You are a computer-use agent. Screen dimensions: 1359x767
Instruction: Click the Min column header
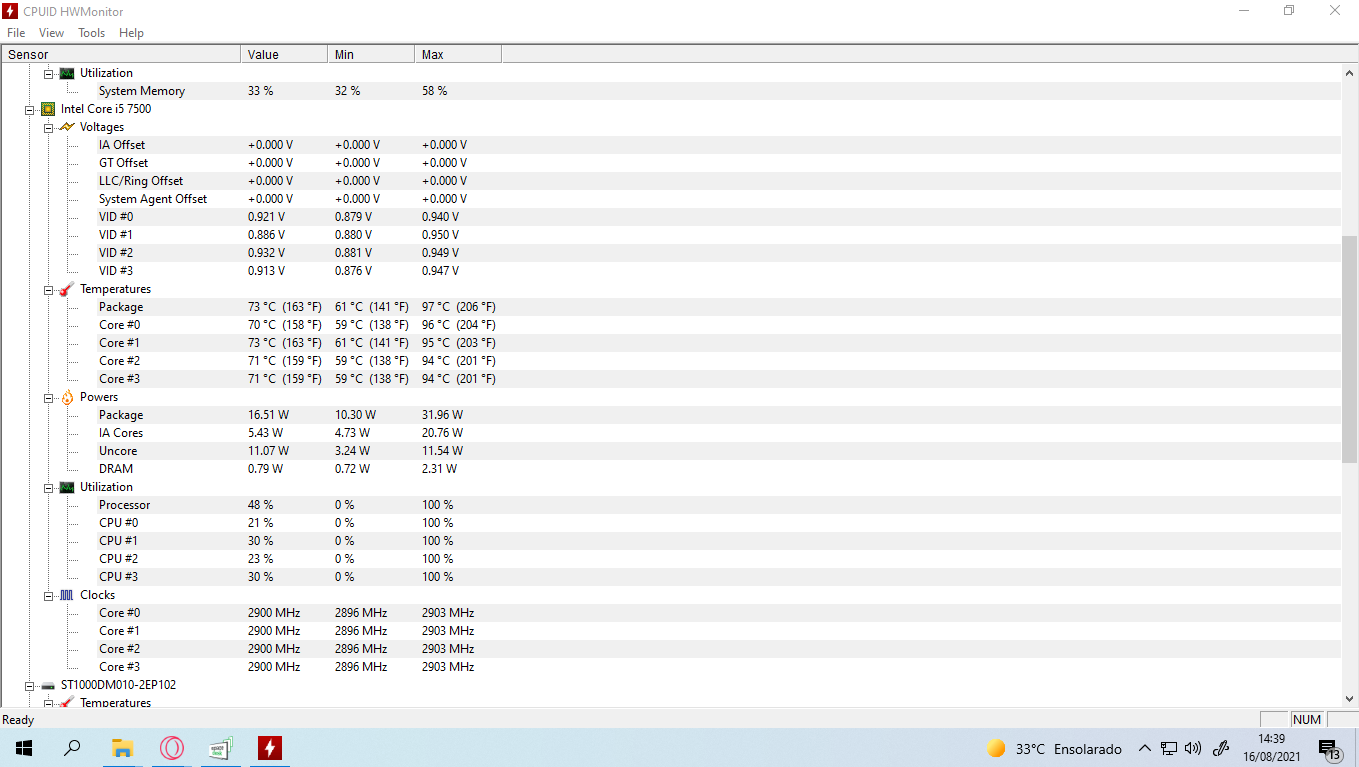371,54
